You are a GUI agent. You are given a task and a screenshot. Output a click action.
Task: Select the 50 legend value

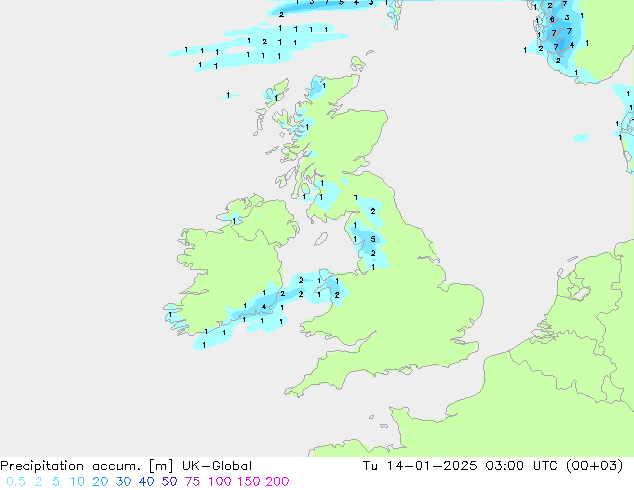[169, 482]
